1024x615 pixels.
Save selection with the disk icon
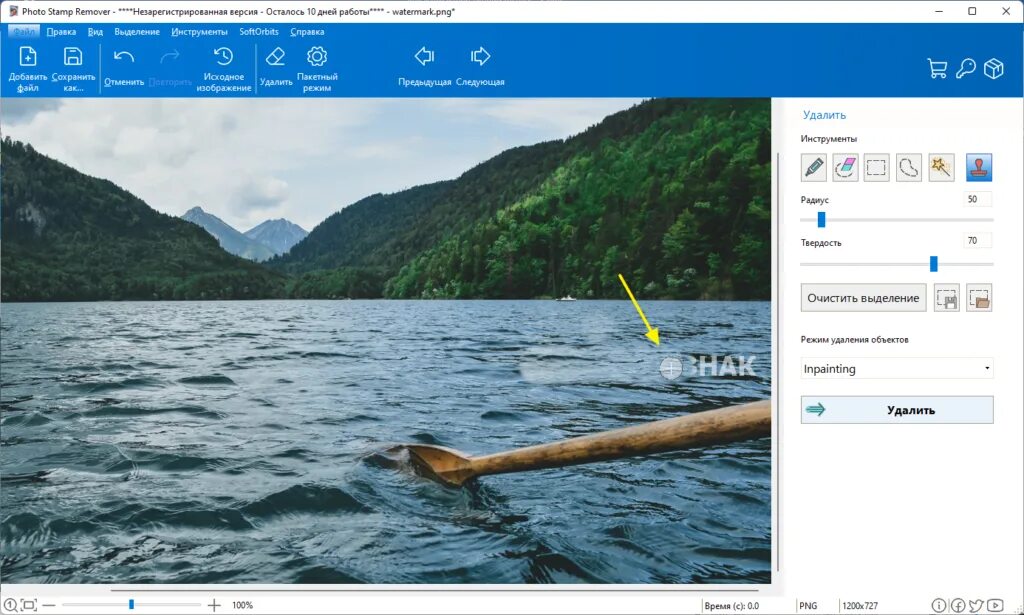pos(946,298)
